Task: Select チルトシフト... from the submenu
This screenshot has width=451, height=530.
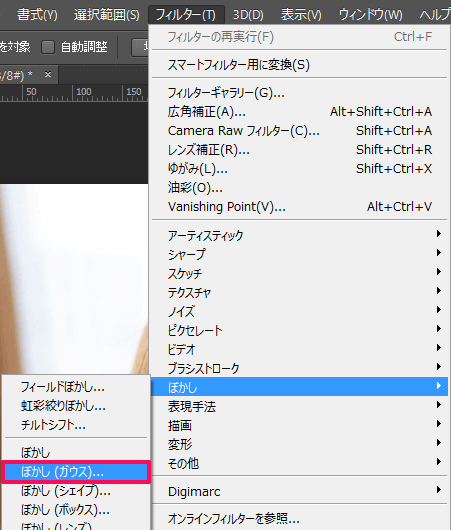Action: click(76, 425)
